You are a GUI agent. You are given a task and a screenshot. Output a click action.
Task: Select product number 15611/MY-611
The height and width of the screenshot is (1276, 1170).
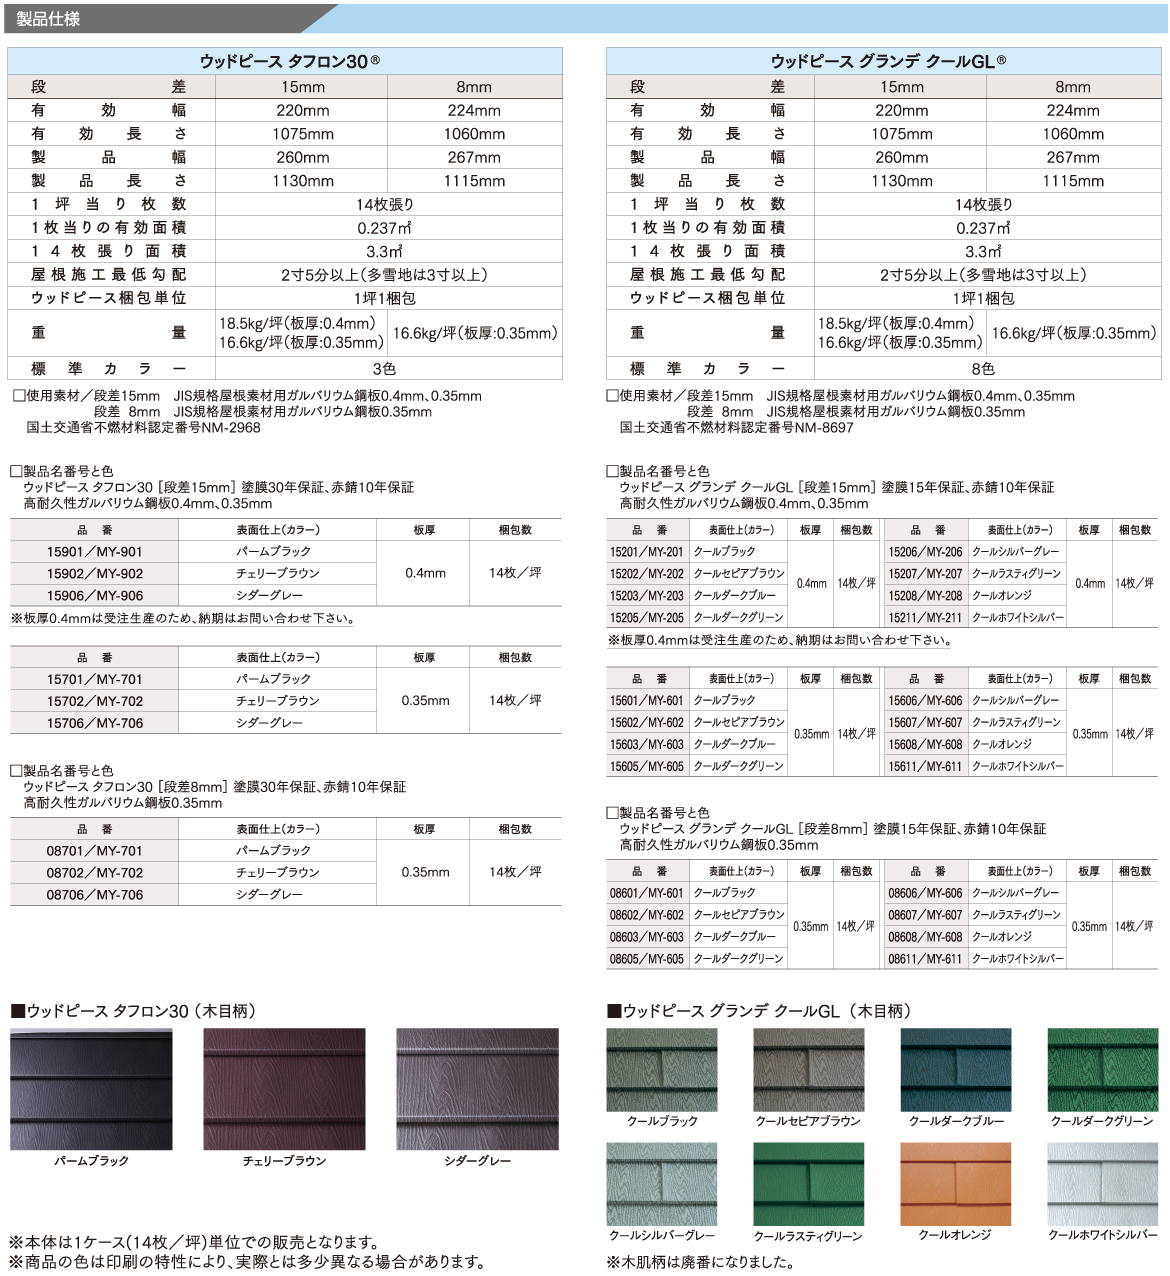click(926, 767)
